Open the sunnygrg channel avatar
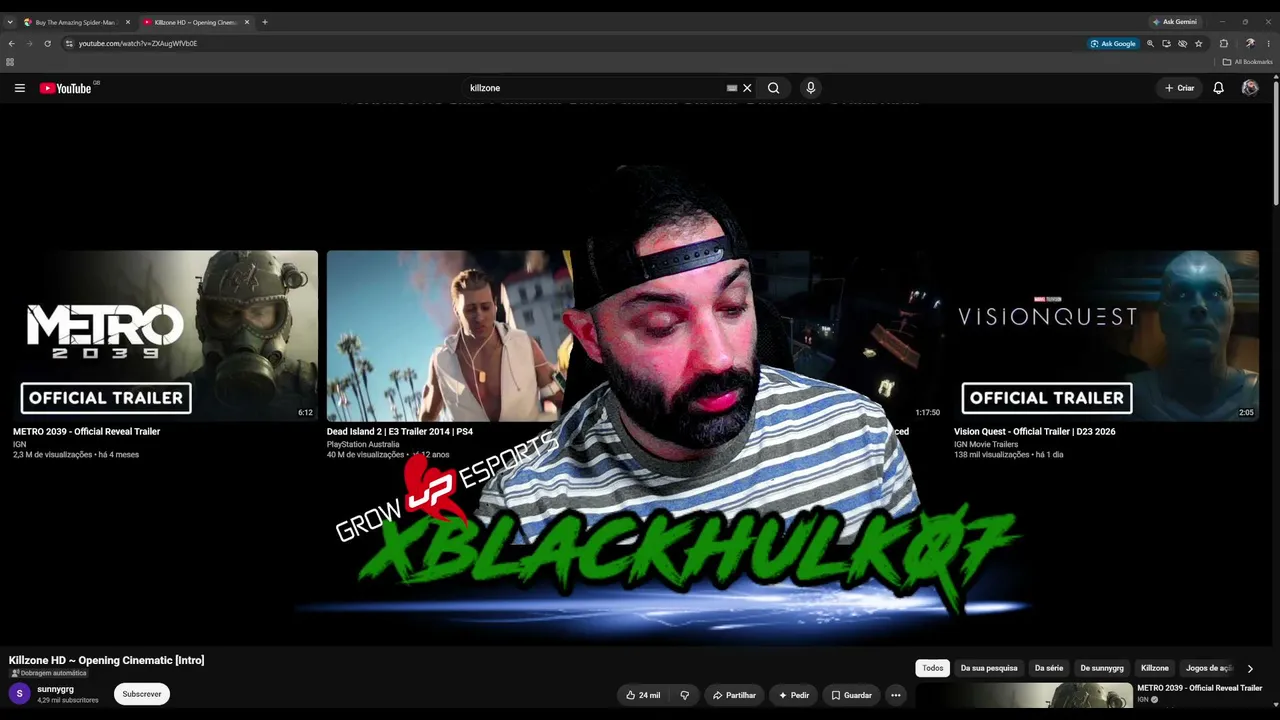This screenshot has height=720, width=1280. click(x=19, y=694)
